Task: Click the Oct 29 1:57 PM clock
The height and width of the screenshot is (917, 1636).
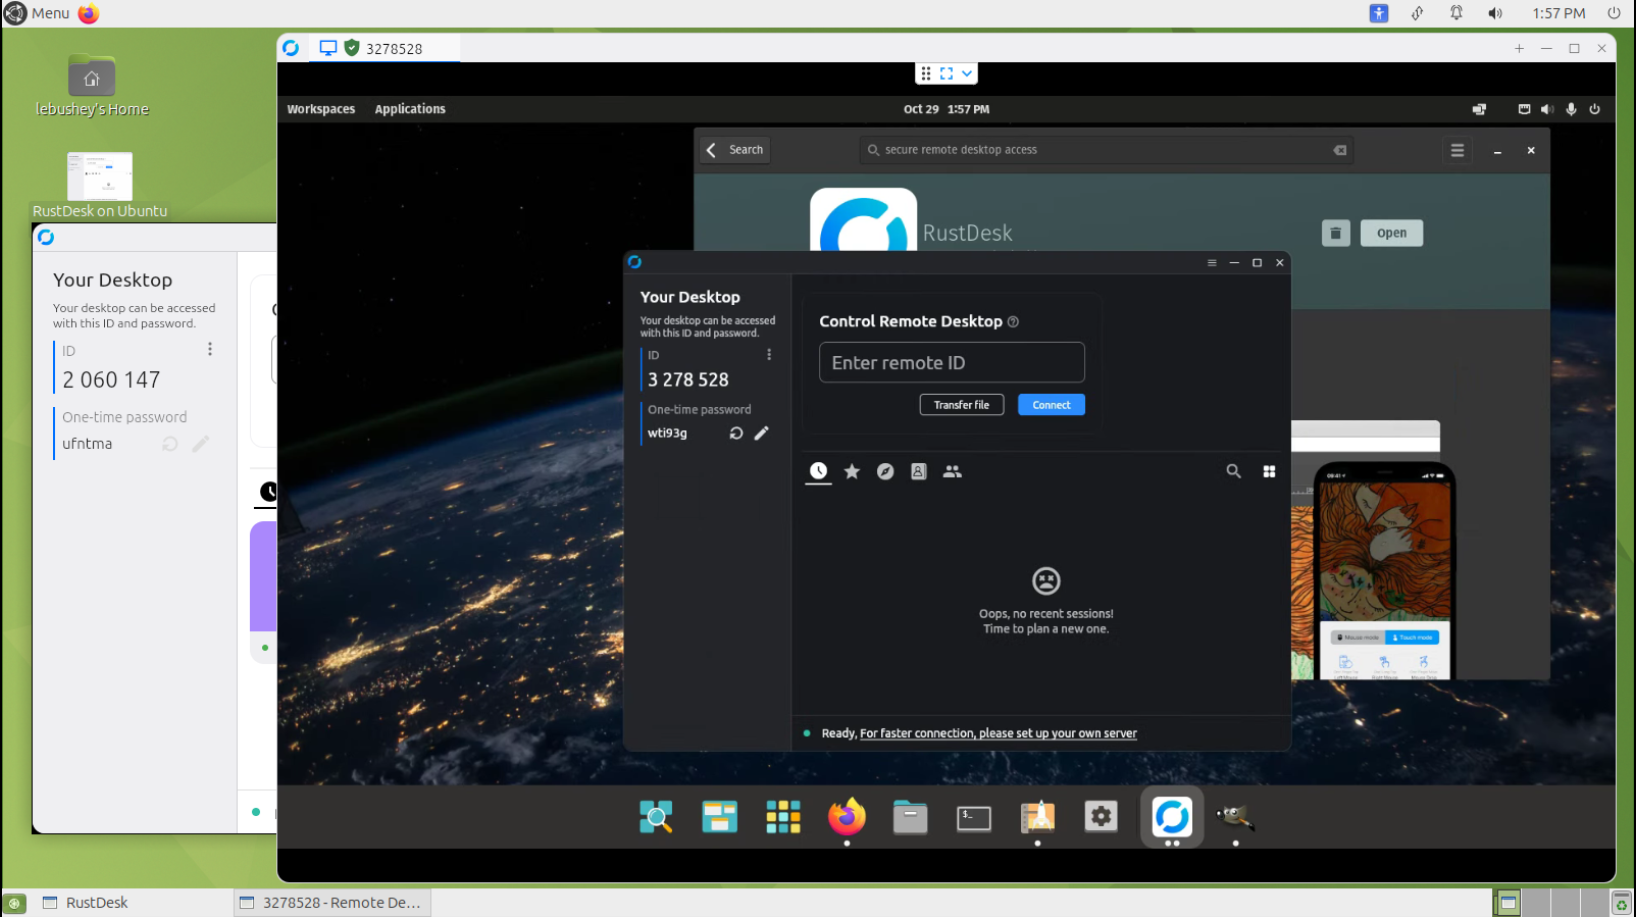Action: (x=946, y=109)
